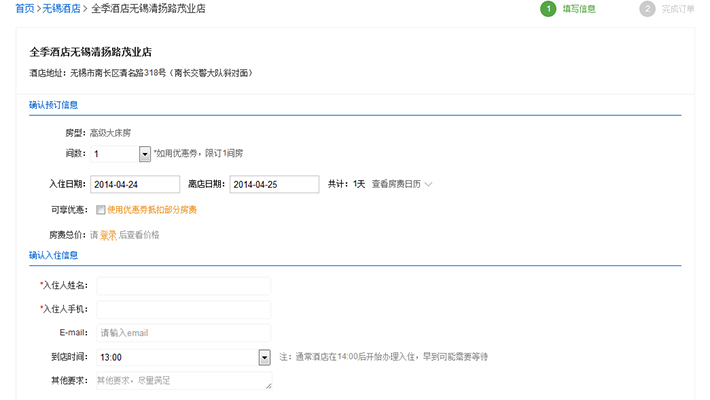This screenshot has width=710, height=400.
Task: Click the 登录 link to view price
Action: (x=108, y=235)
